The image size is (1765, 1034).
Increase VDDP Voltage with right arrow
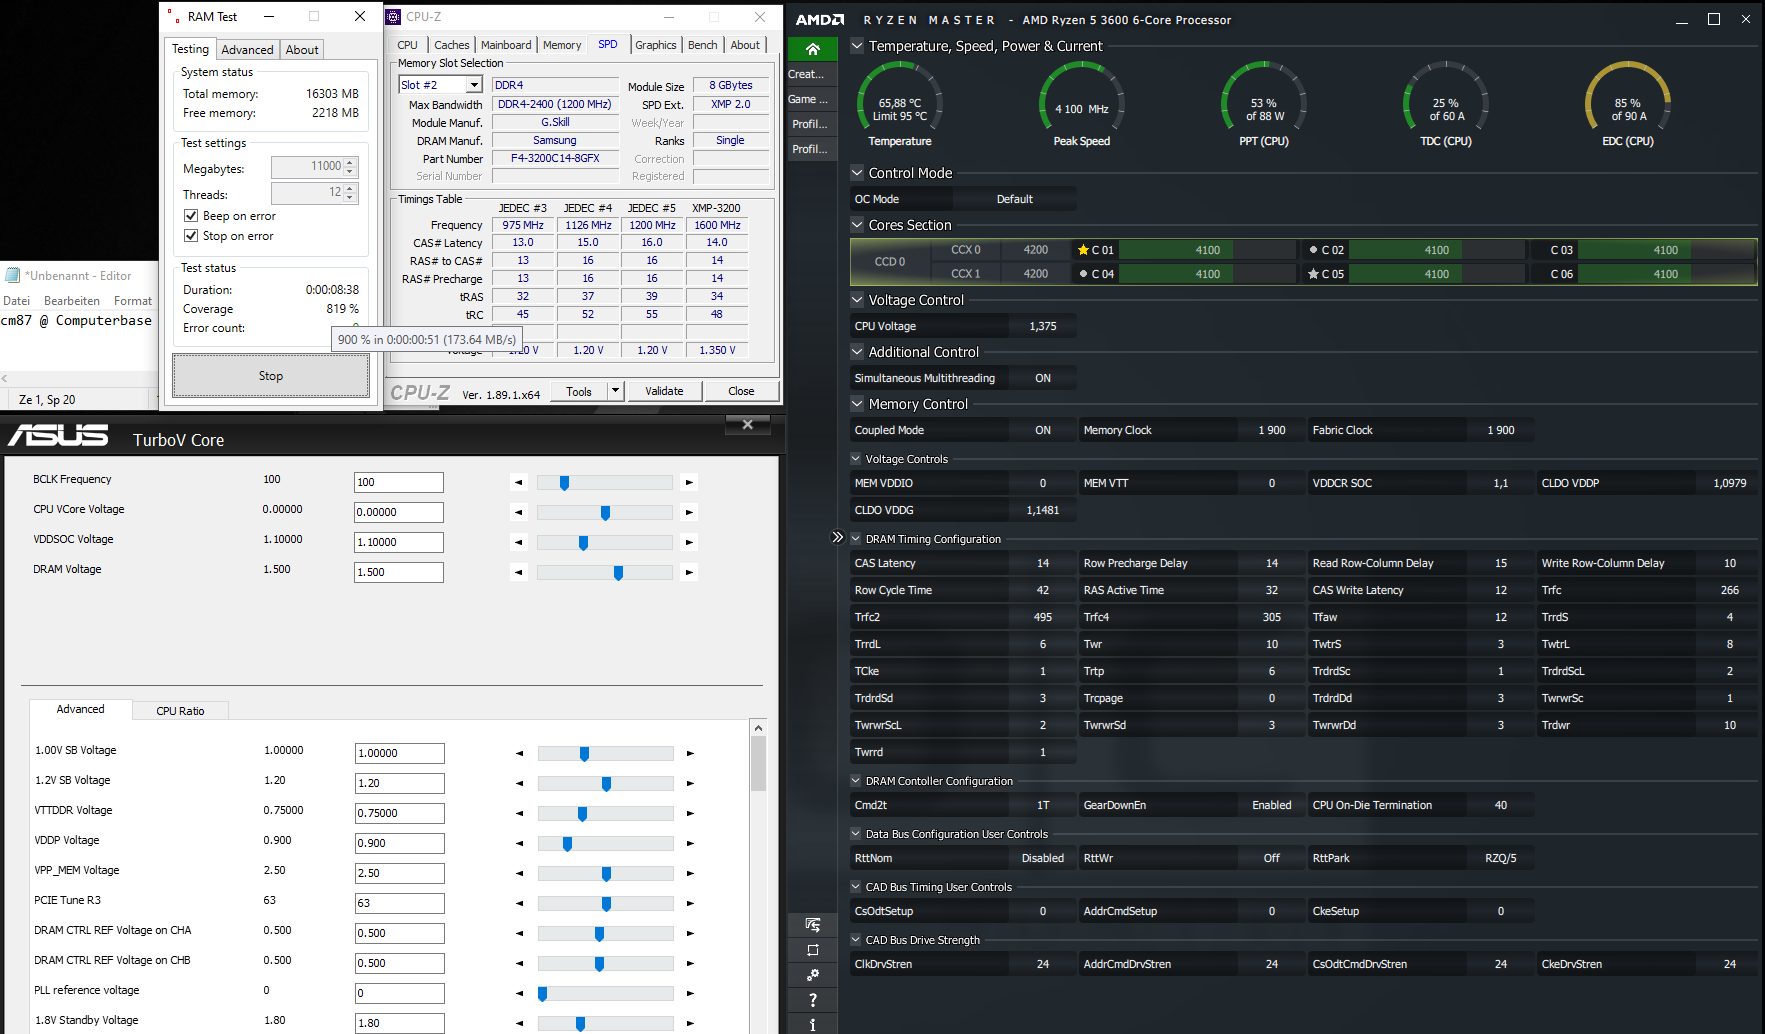pyautogui.click(x=690, y=844)
